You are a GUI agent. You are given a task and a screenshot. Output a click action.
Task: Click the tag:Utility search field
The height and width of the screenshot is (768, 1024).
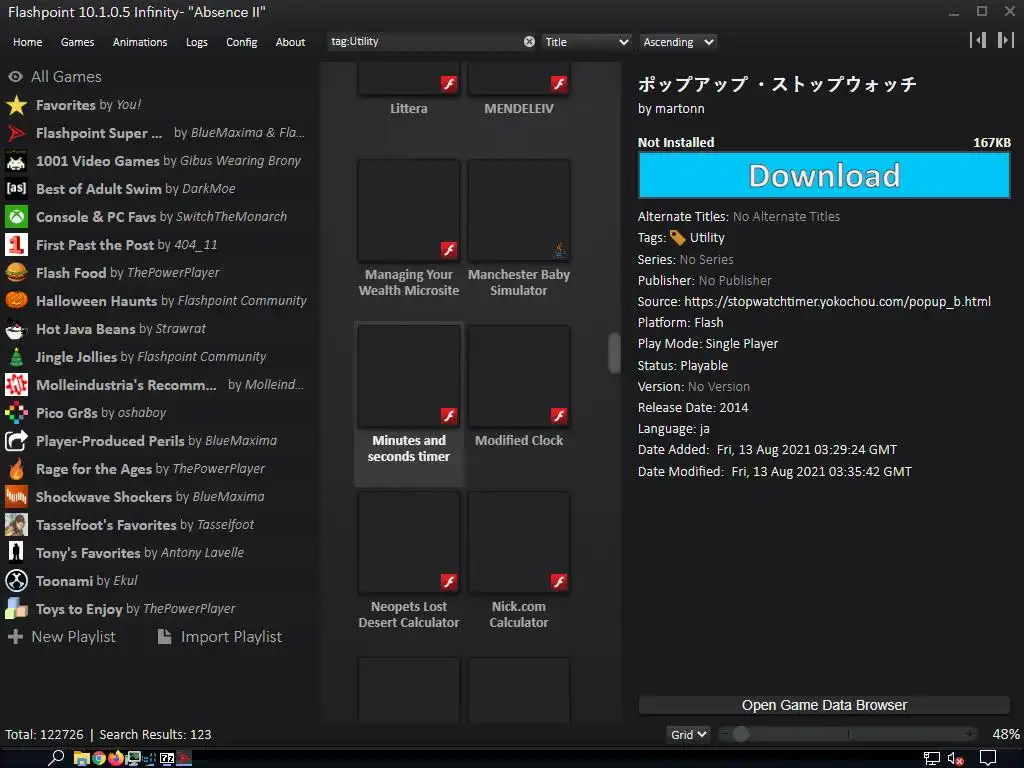424,42
